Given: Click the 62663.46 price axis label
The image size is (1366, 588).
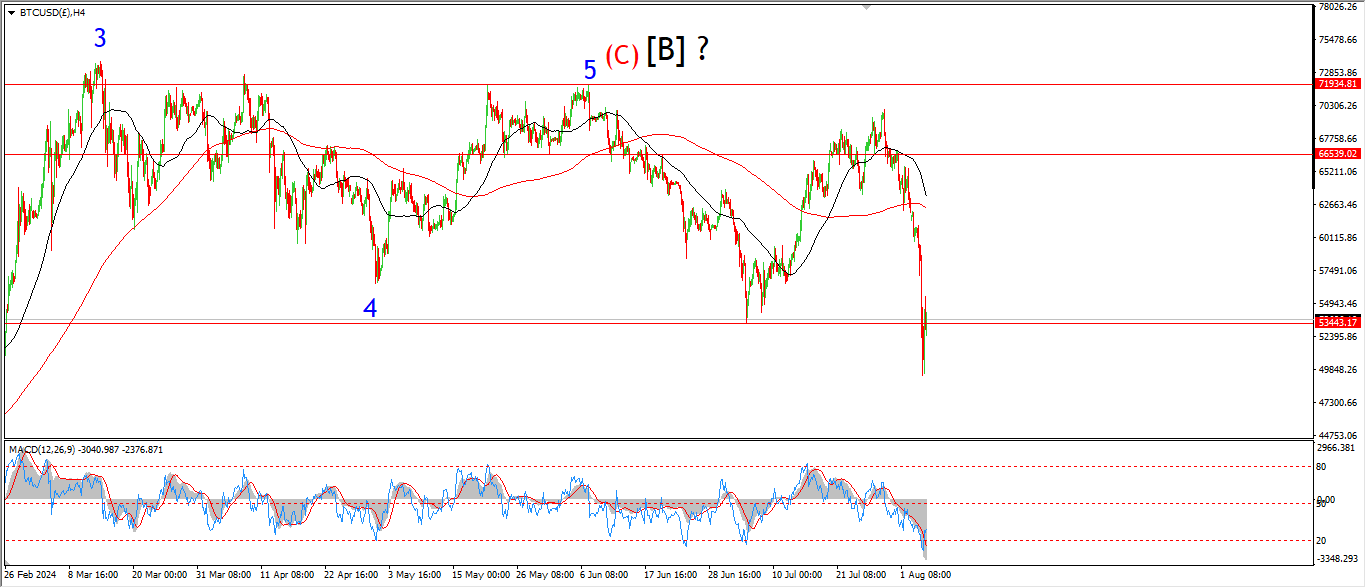Looking at the screenshot, I should tap(1337, 205).
